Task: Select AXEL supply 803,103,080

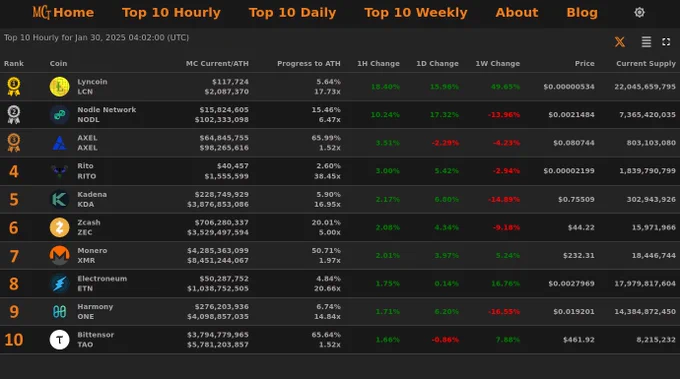Action: [651, 143]
